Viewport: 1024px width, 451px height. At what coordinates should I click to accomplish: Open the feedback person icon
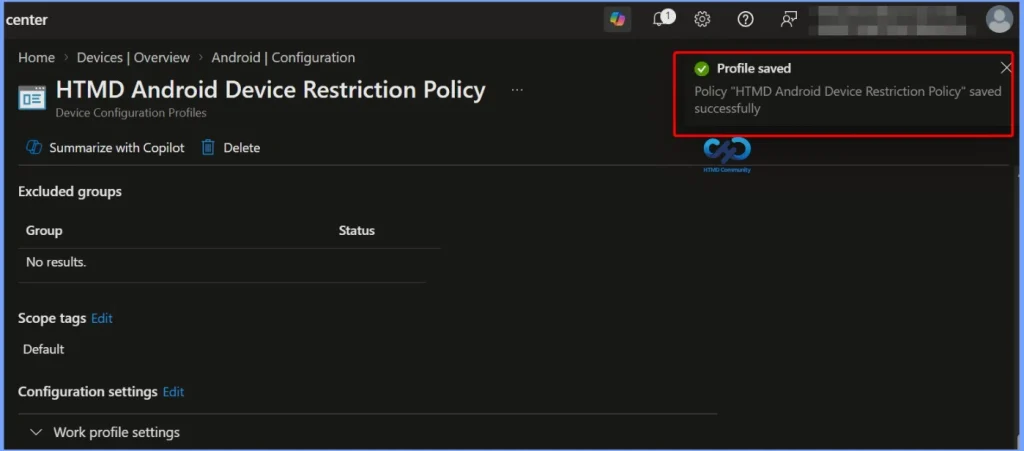click(789, 20)
